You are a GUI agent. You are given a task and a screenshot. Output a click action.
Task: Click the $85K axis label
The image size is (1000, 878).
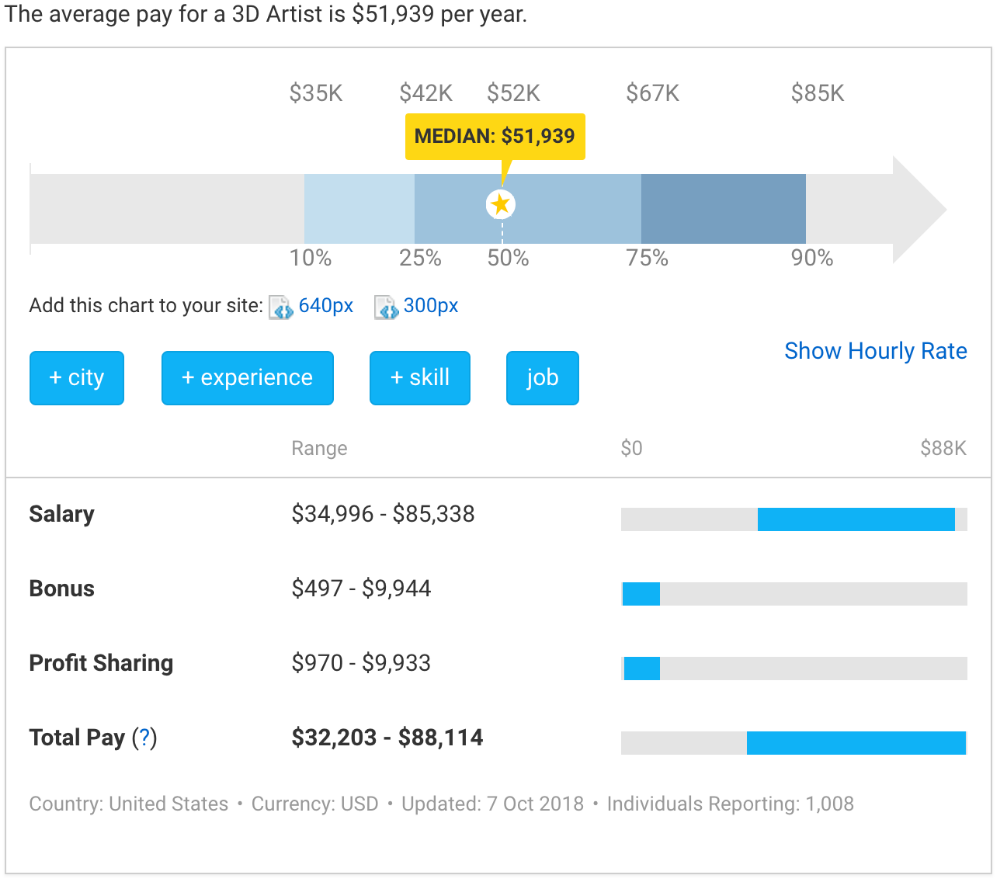tap(817, 92)
